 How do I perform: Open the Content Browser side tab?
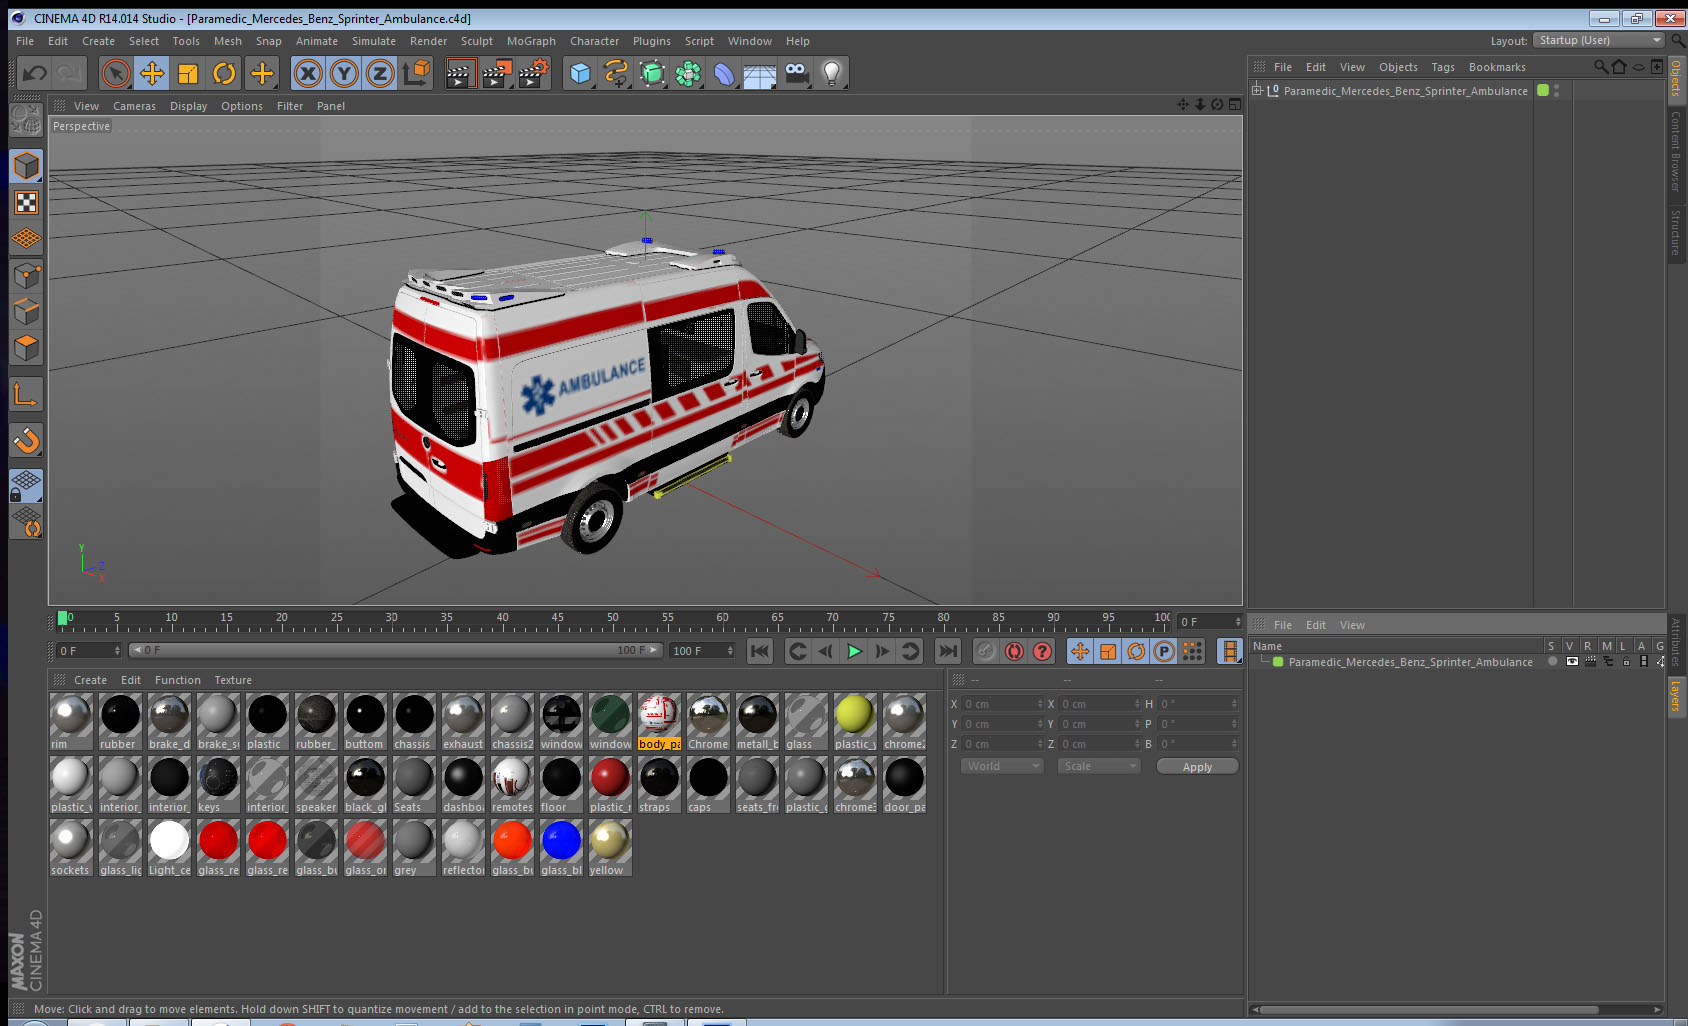1676,151
